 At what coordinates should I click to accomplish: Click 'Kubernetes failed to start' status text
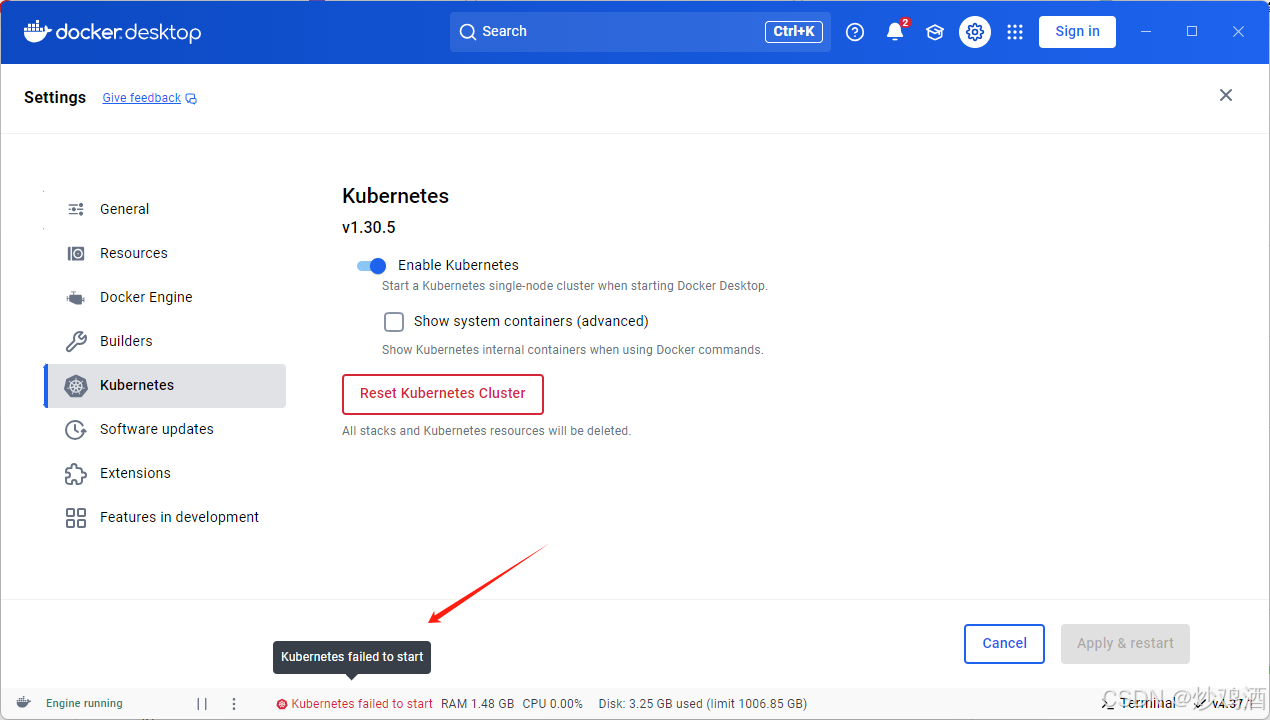[x=362, y=704]
